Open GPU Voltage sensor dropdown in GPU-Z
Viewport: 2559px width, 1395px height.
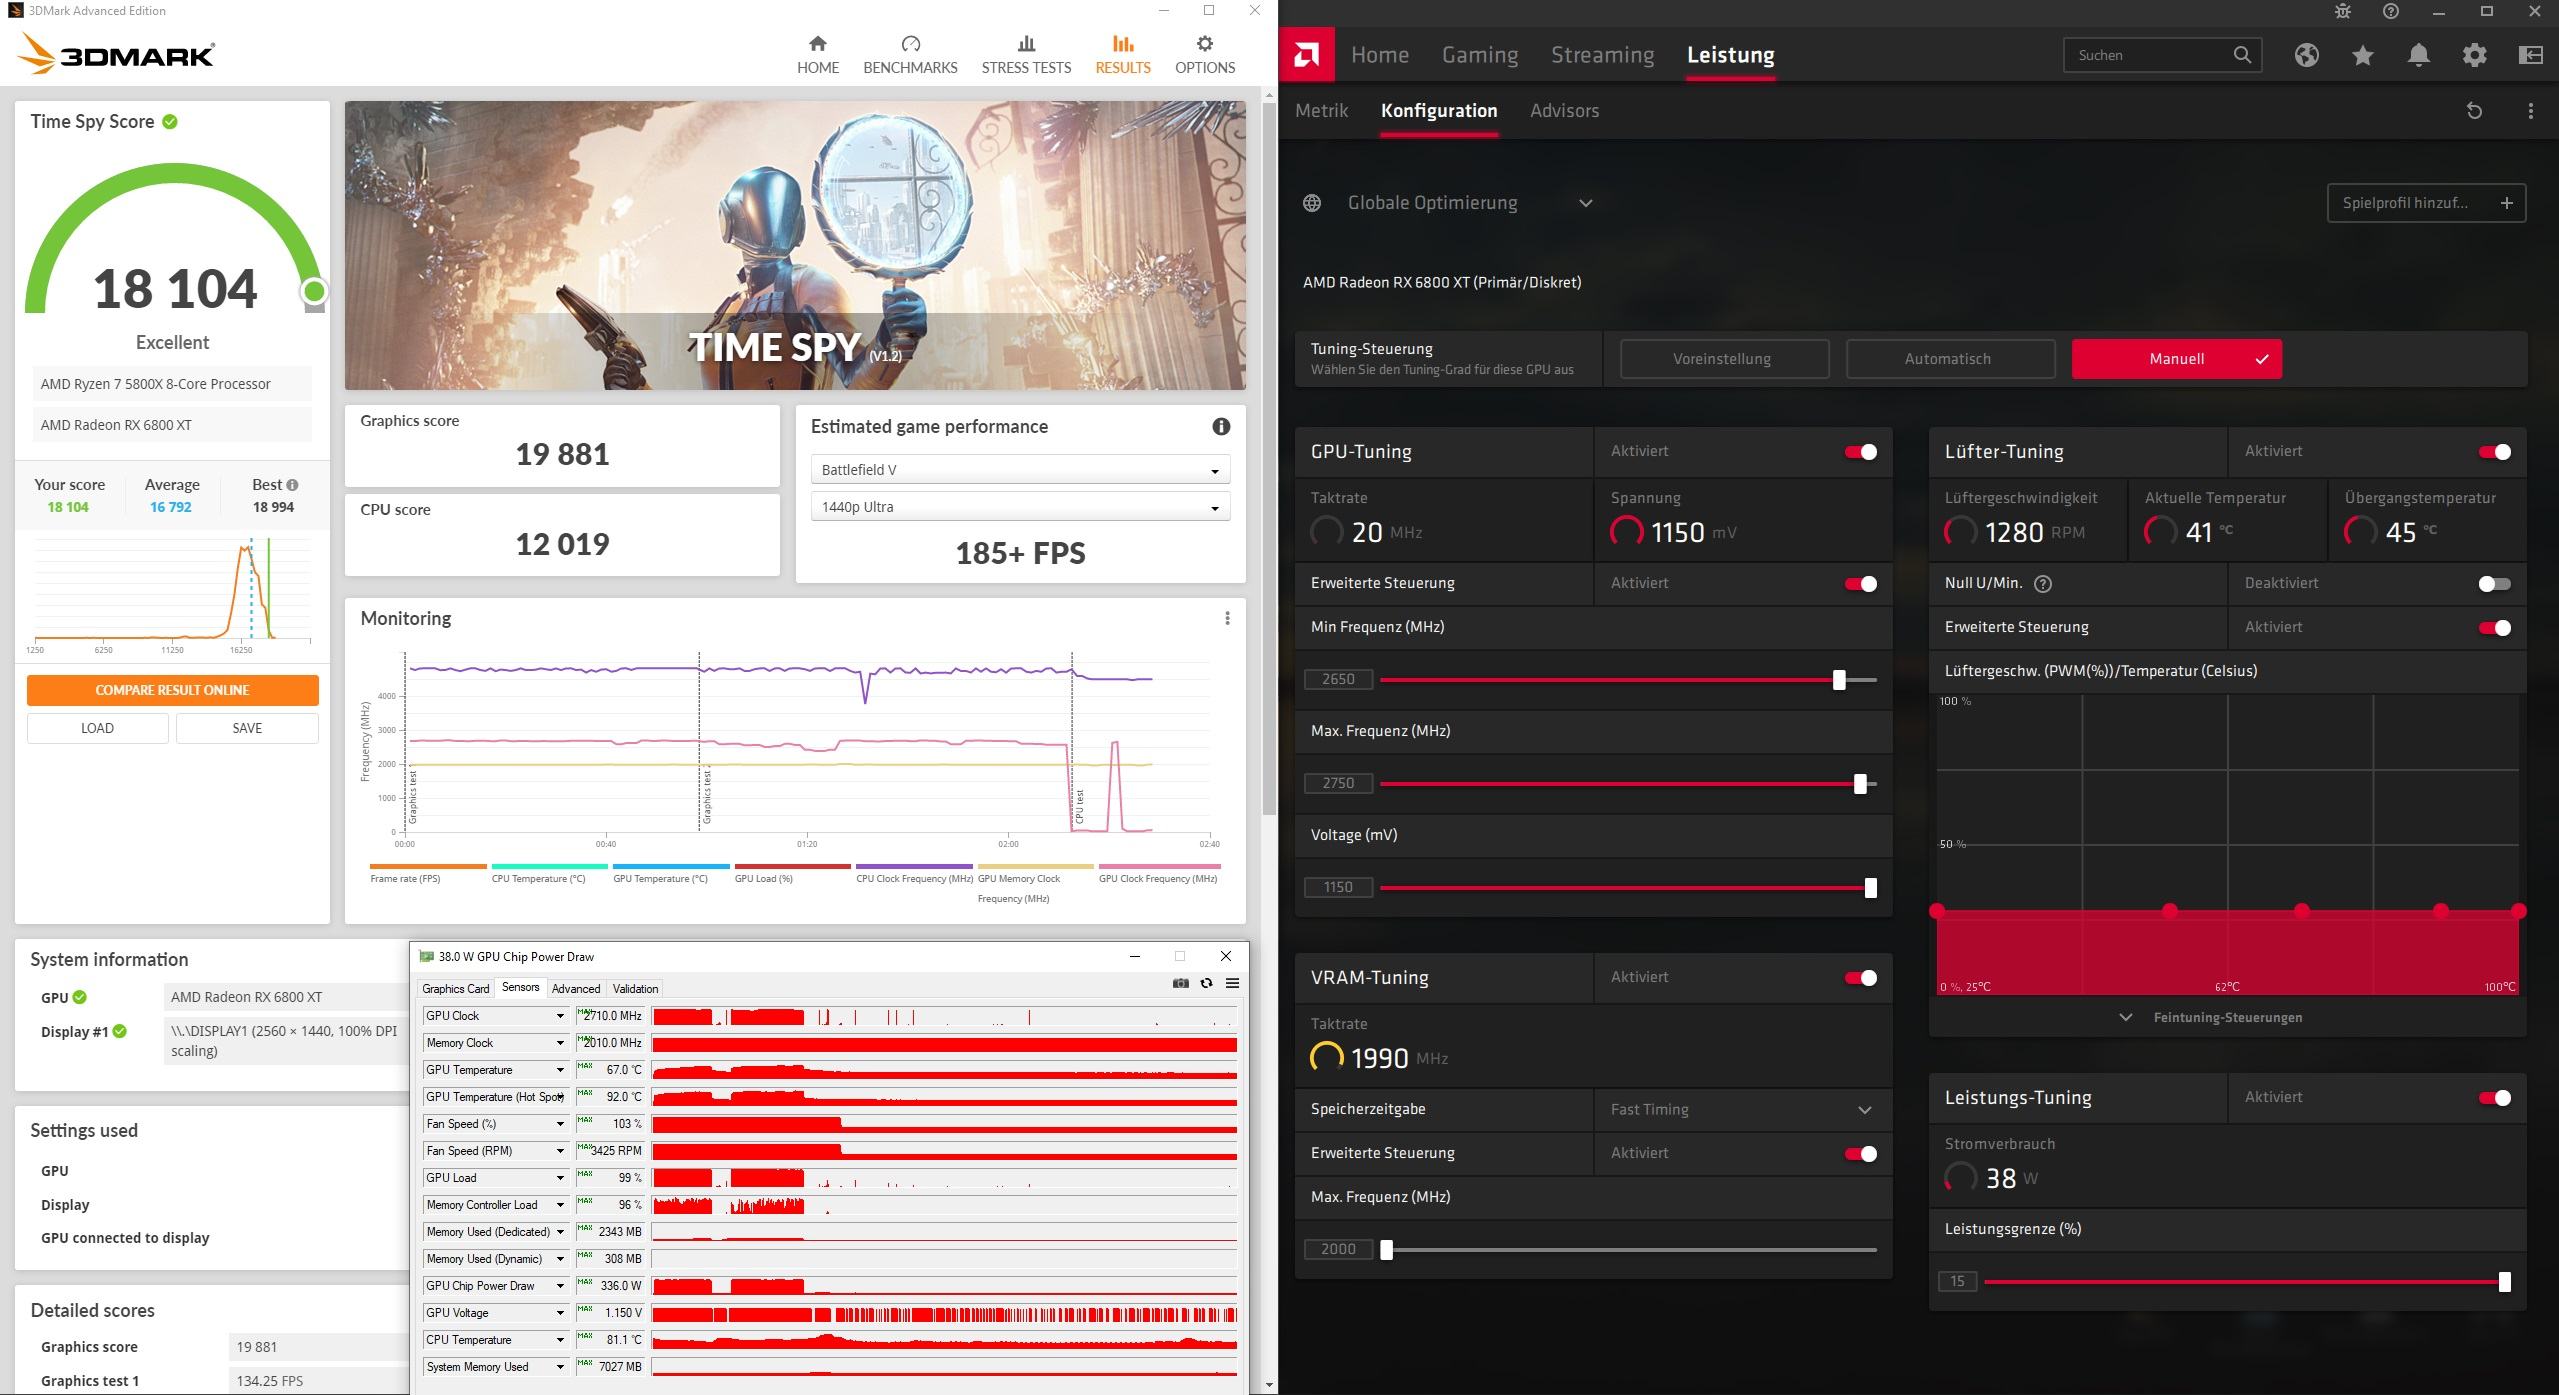pyautogui.click(x=560, y=1313)
